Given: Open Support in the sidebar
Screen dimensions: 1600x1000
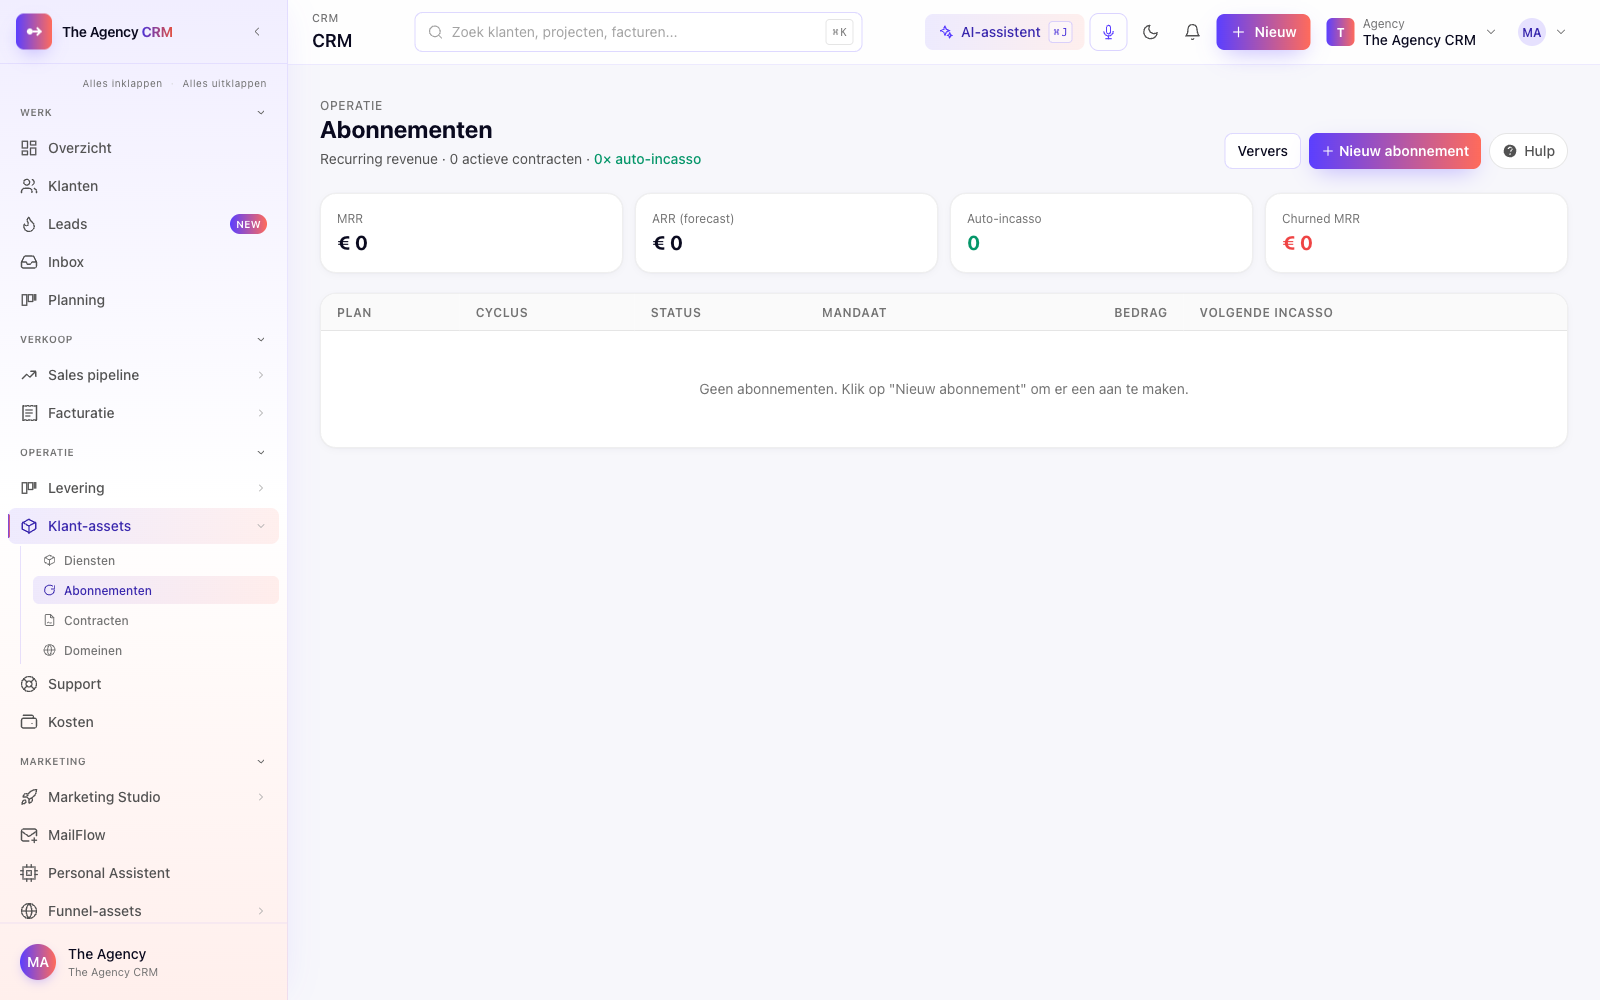Looking at the screenshot, I should tap(143, 684).
